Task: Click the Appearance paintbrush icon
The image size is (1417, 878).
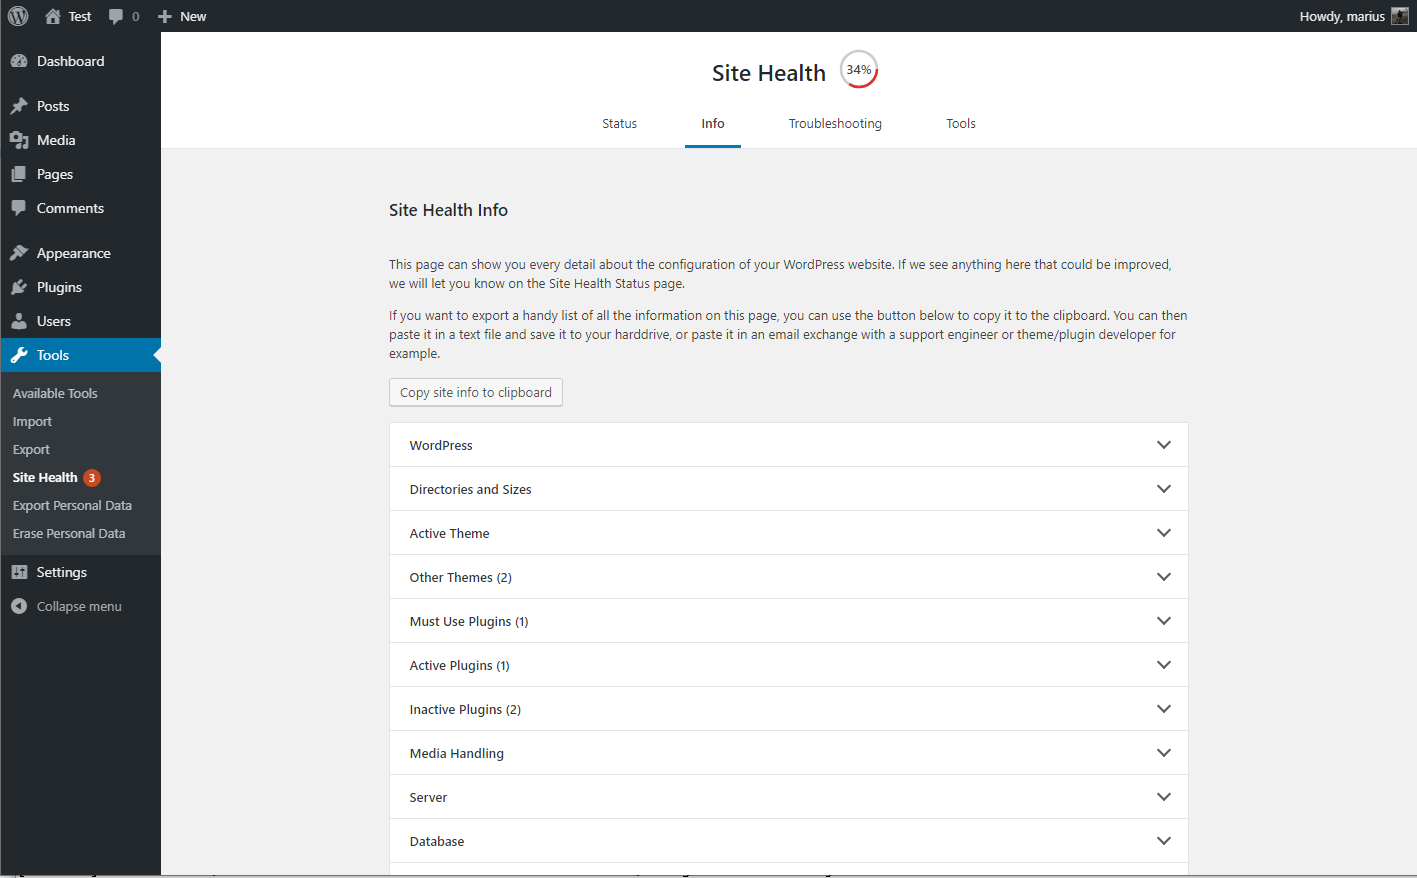Action: pos(19,253)
